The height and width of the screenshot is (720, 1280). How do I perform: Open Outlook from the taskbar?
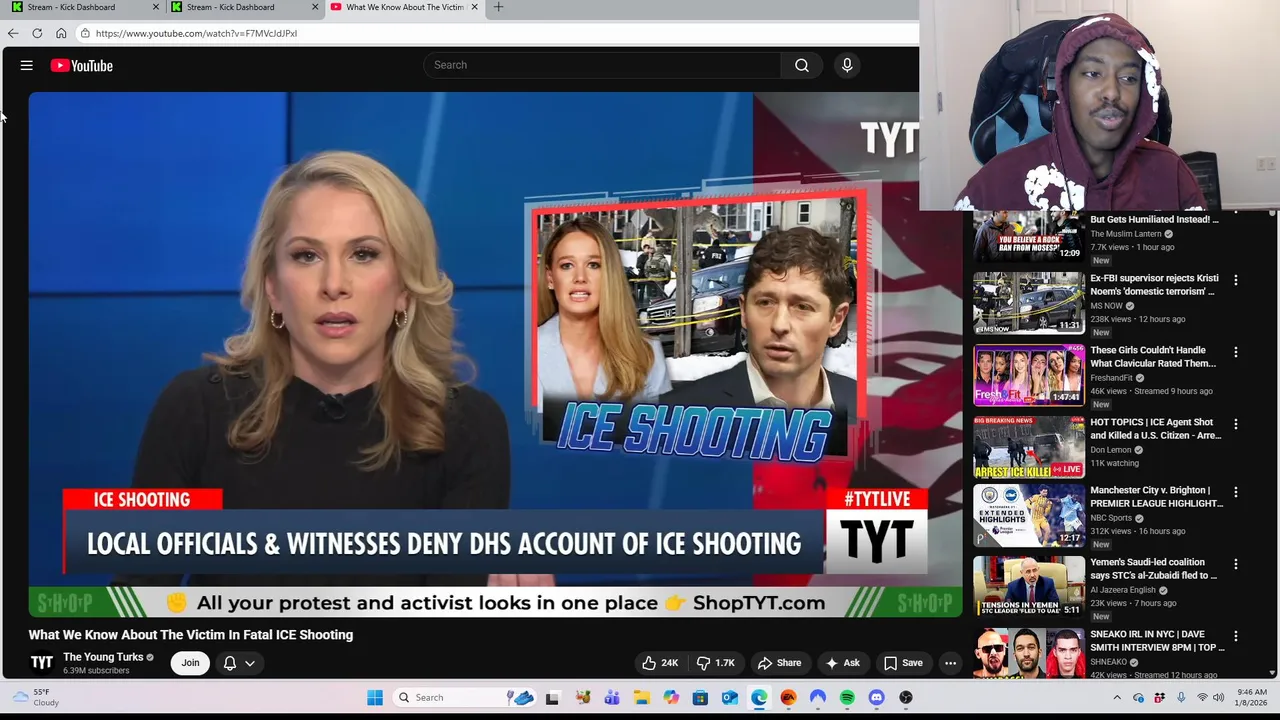pyautogui.click(x=729, y=698)
